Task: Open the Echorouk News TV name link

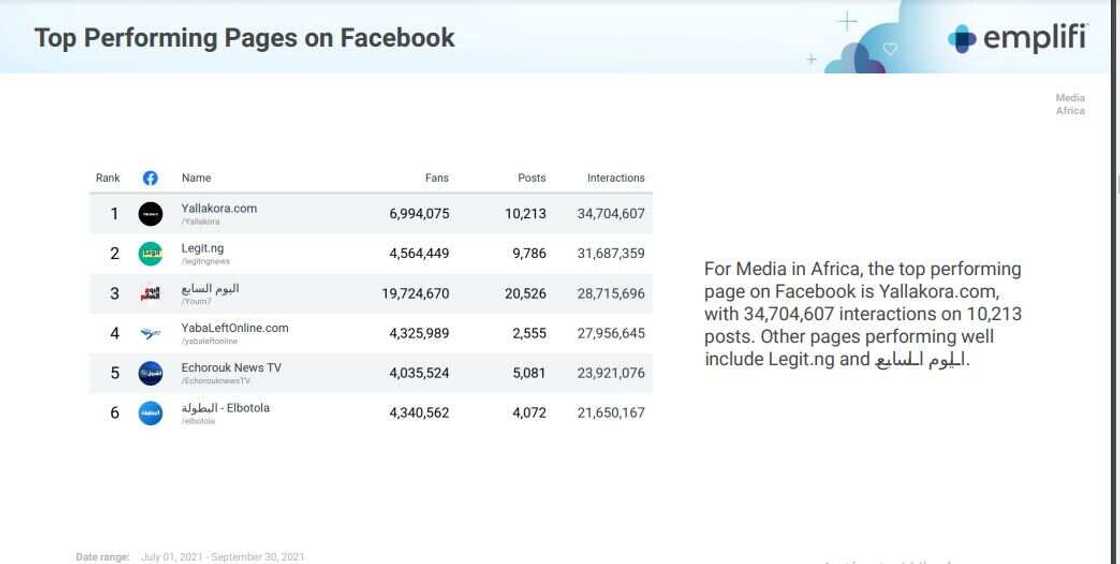Action: 231,368
